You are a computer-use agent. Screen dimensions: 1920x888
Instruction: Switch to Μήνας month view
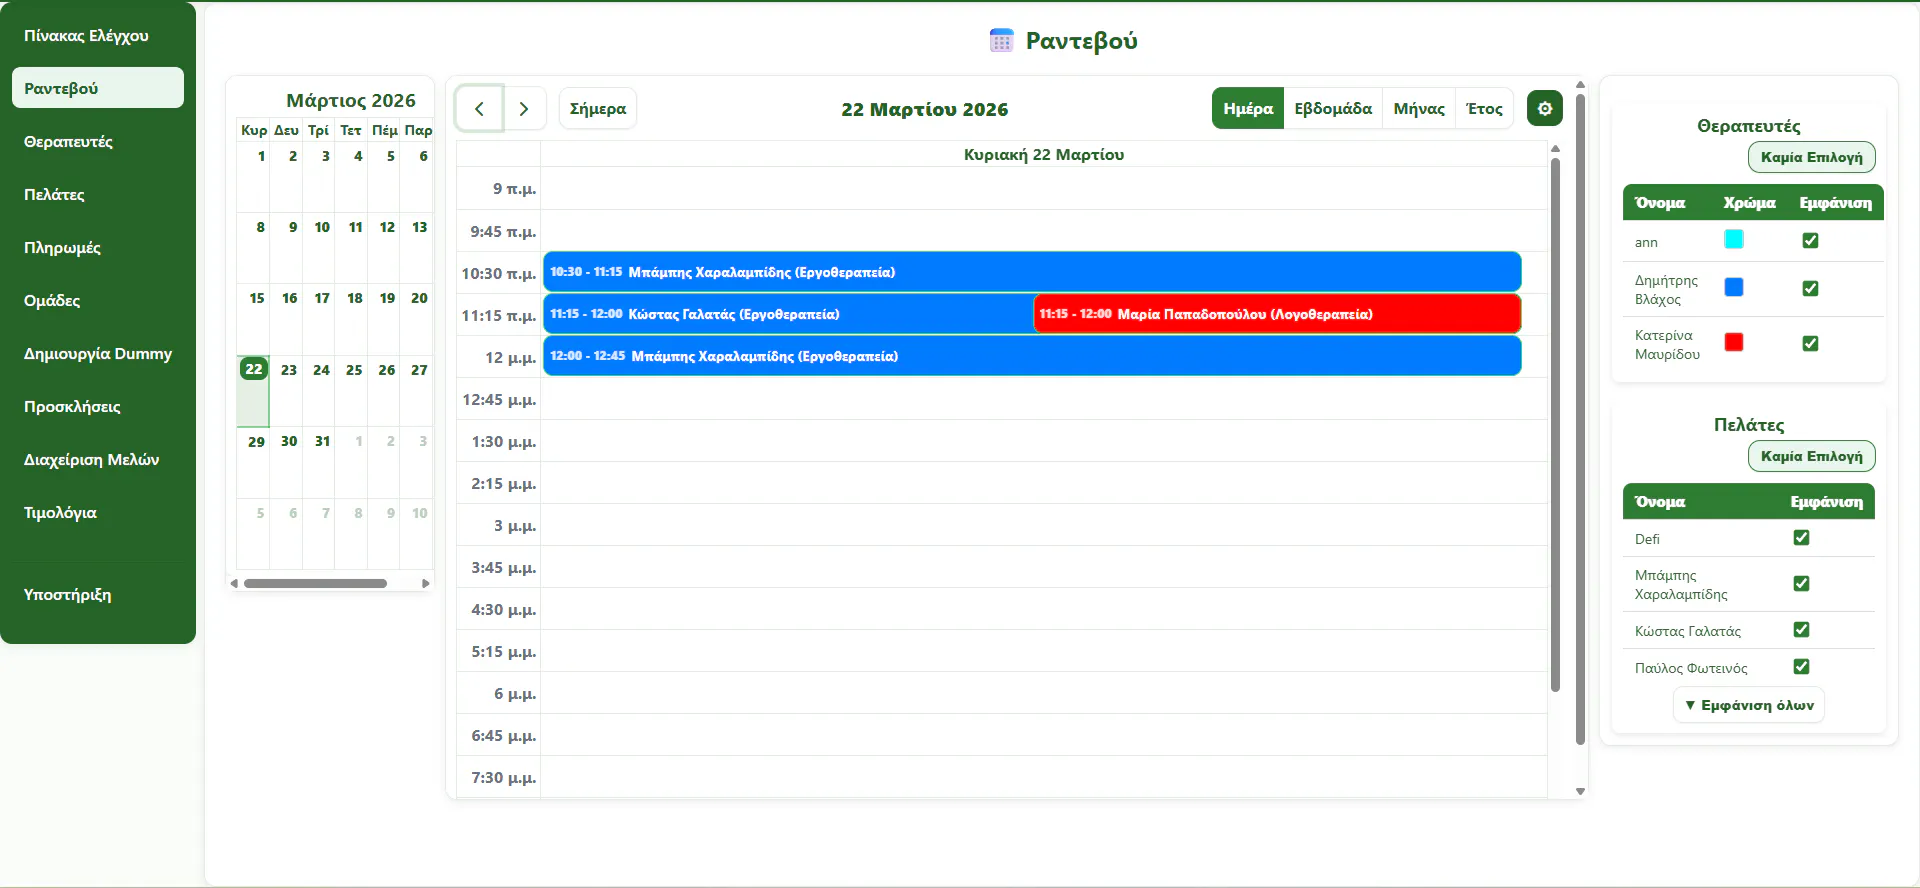coord(1419,108)
